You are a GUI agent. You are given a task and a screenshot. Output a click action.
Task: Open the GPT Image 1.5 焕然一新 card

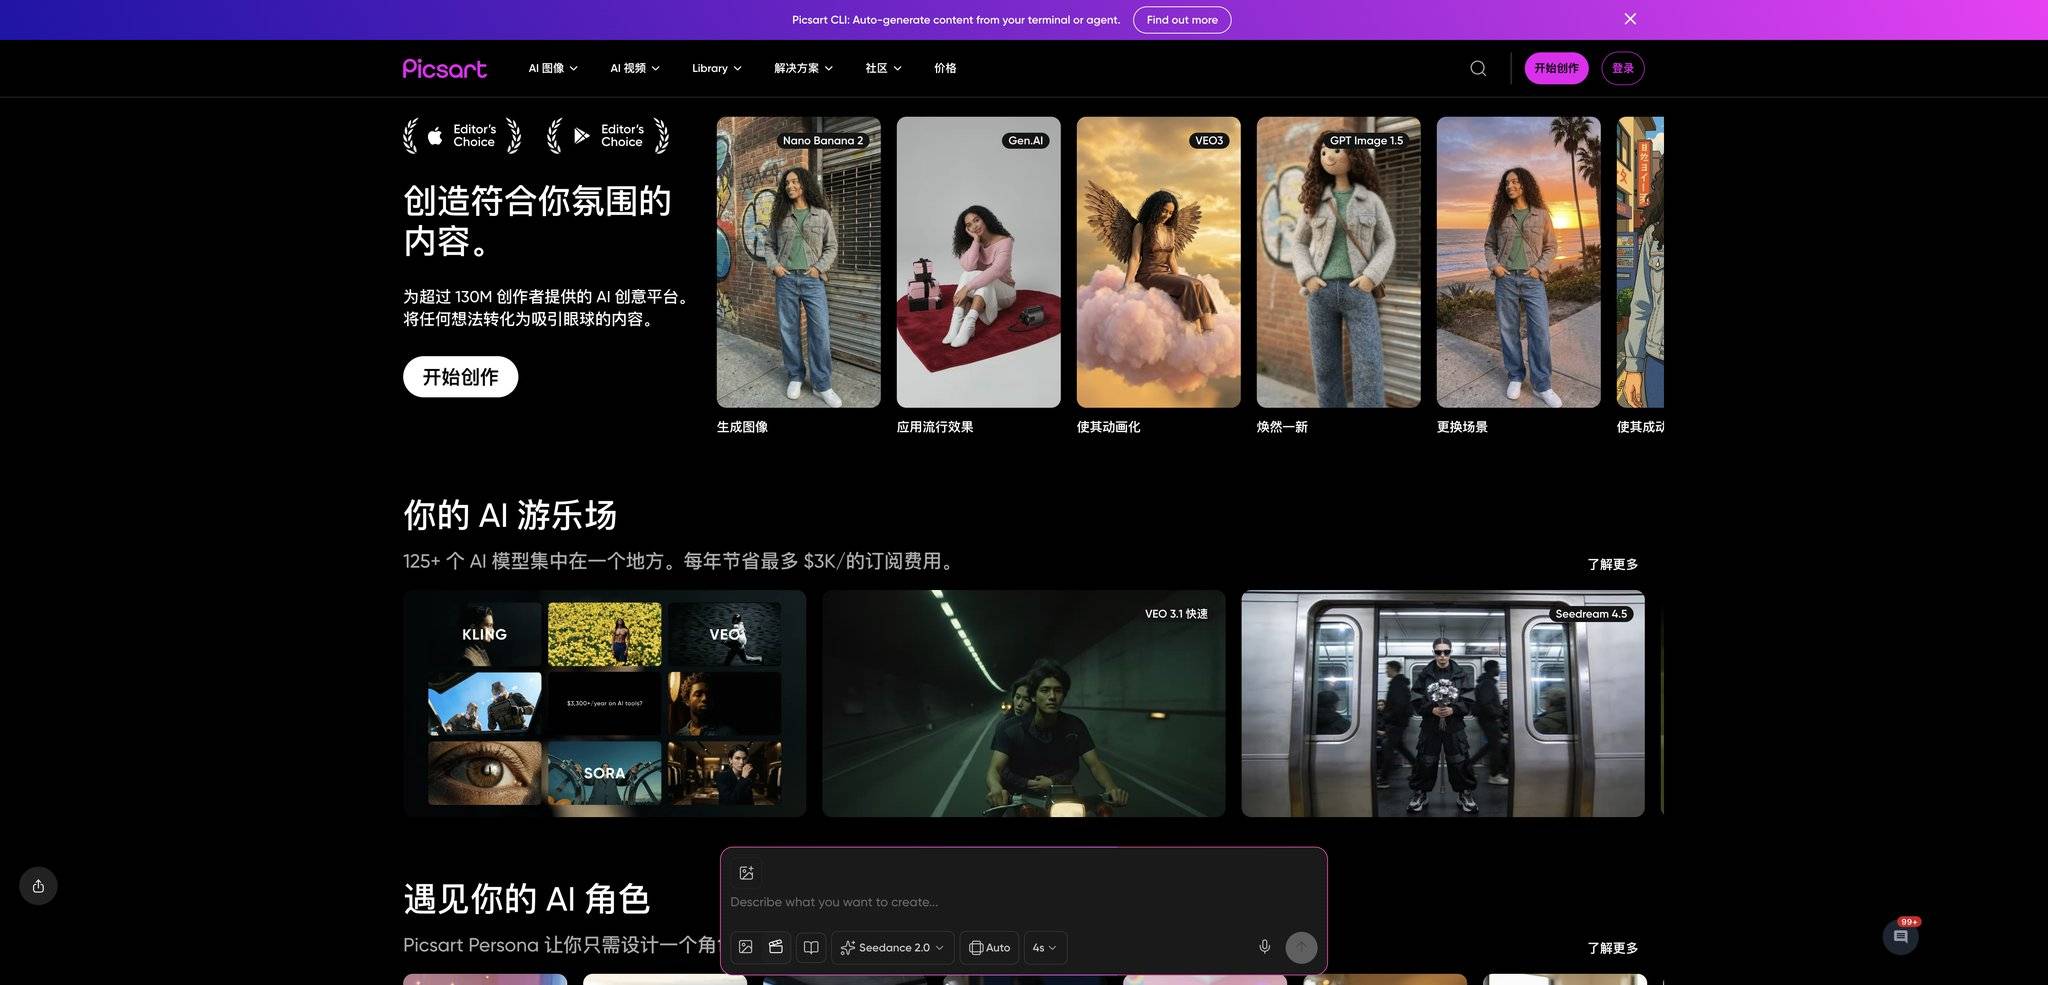coord(1339,262)
